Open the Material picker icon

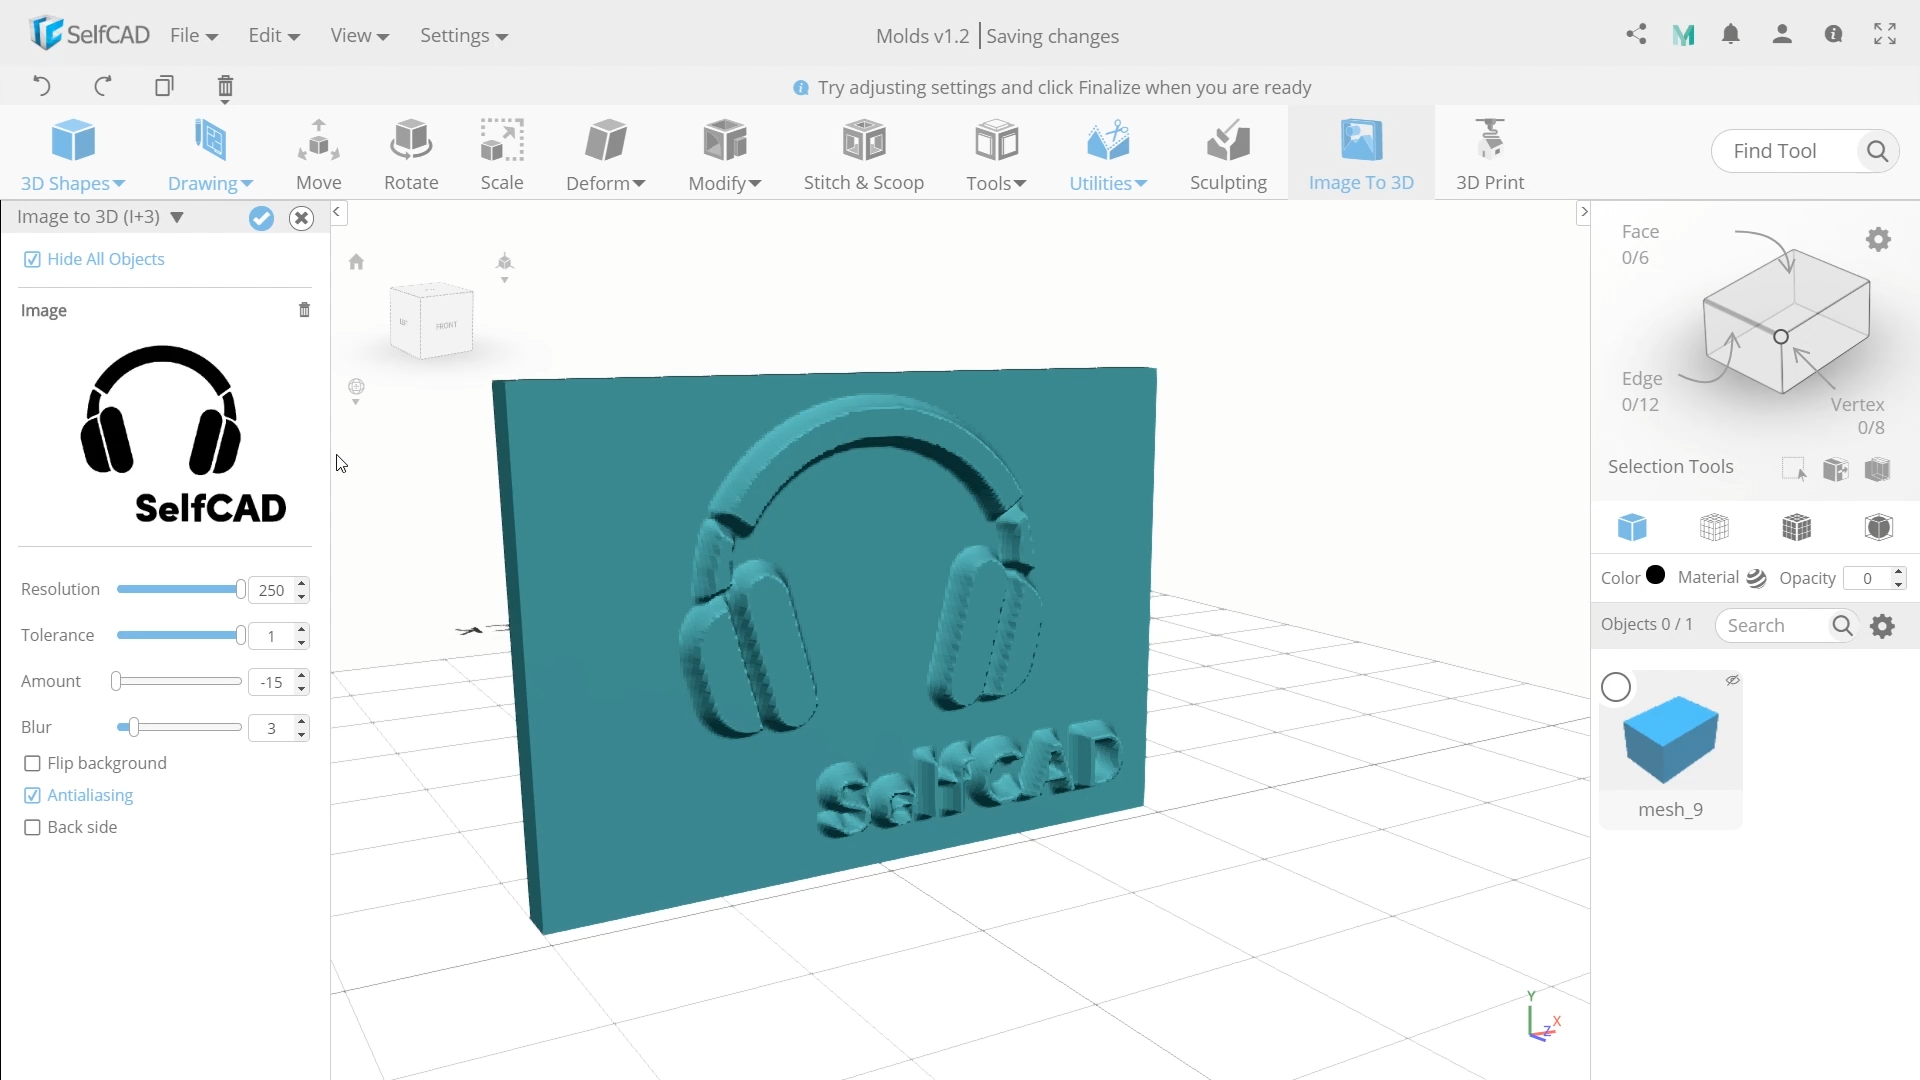pyautogui.click(x=1756, y=579)
